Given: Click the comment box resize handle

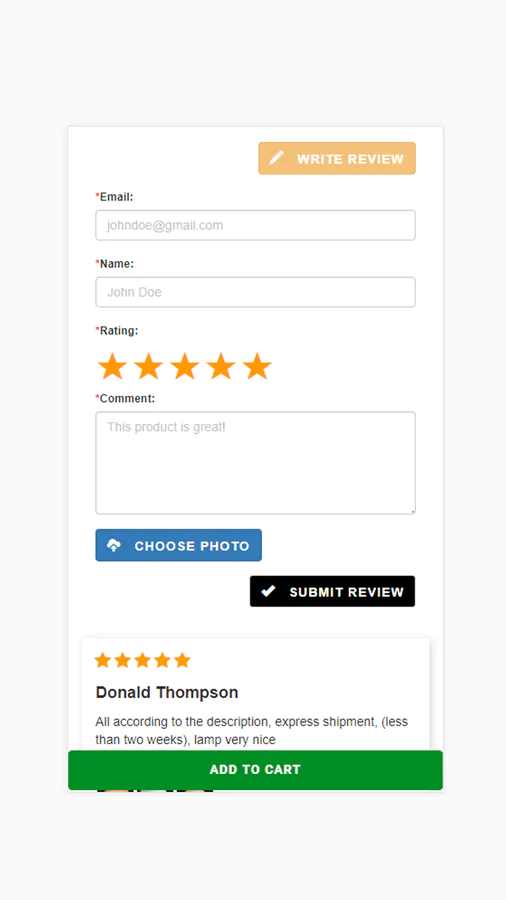Looking at the screenshot, I should pyautogui.click(x=412, y=511).
